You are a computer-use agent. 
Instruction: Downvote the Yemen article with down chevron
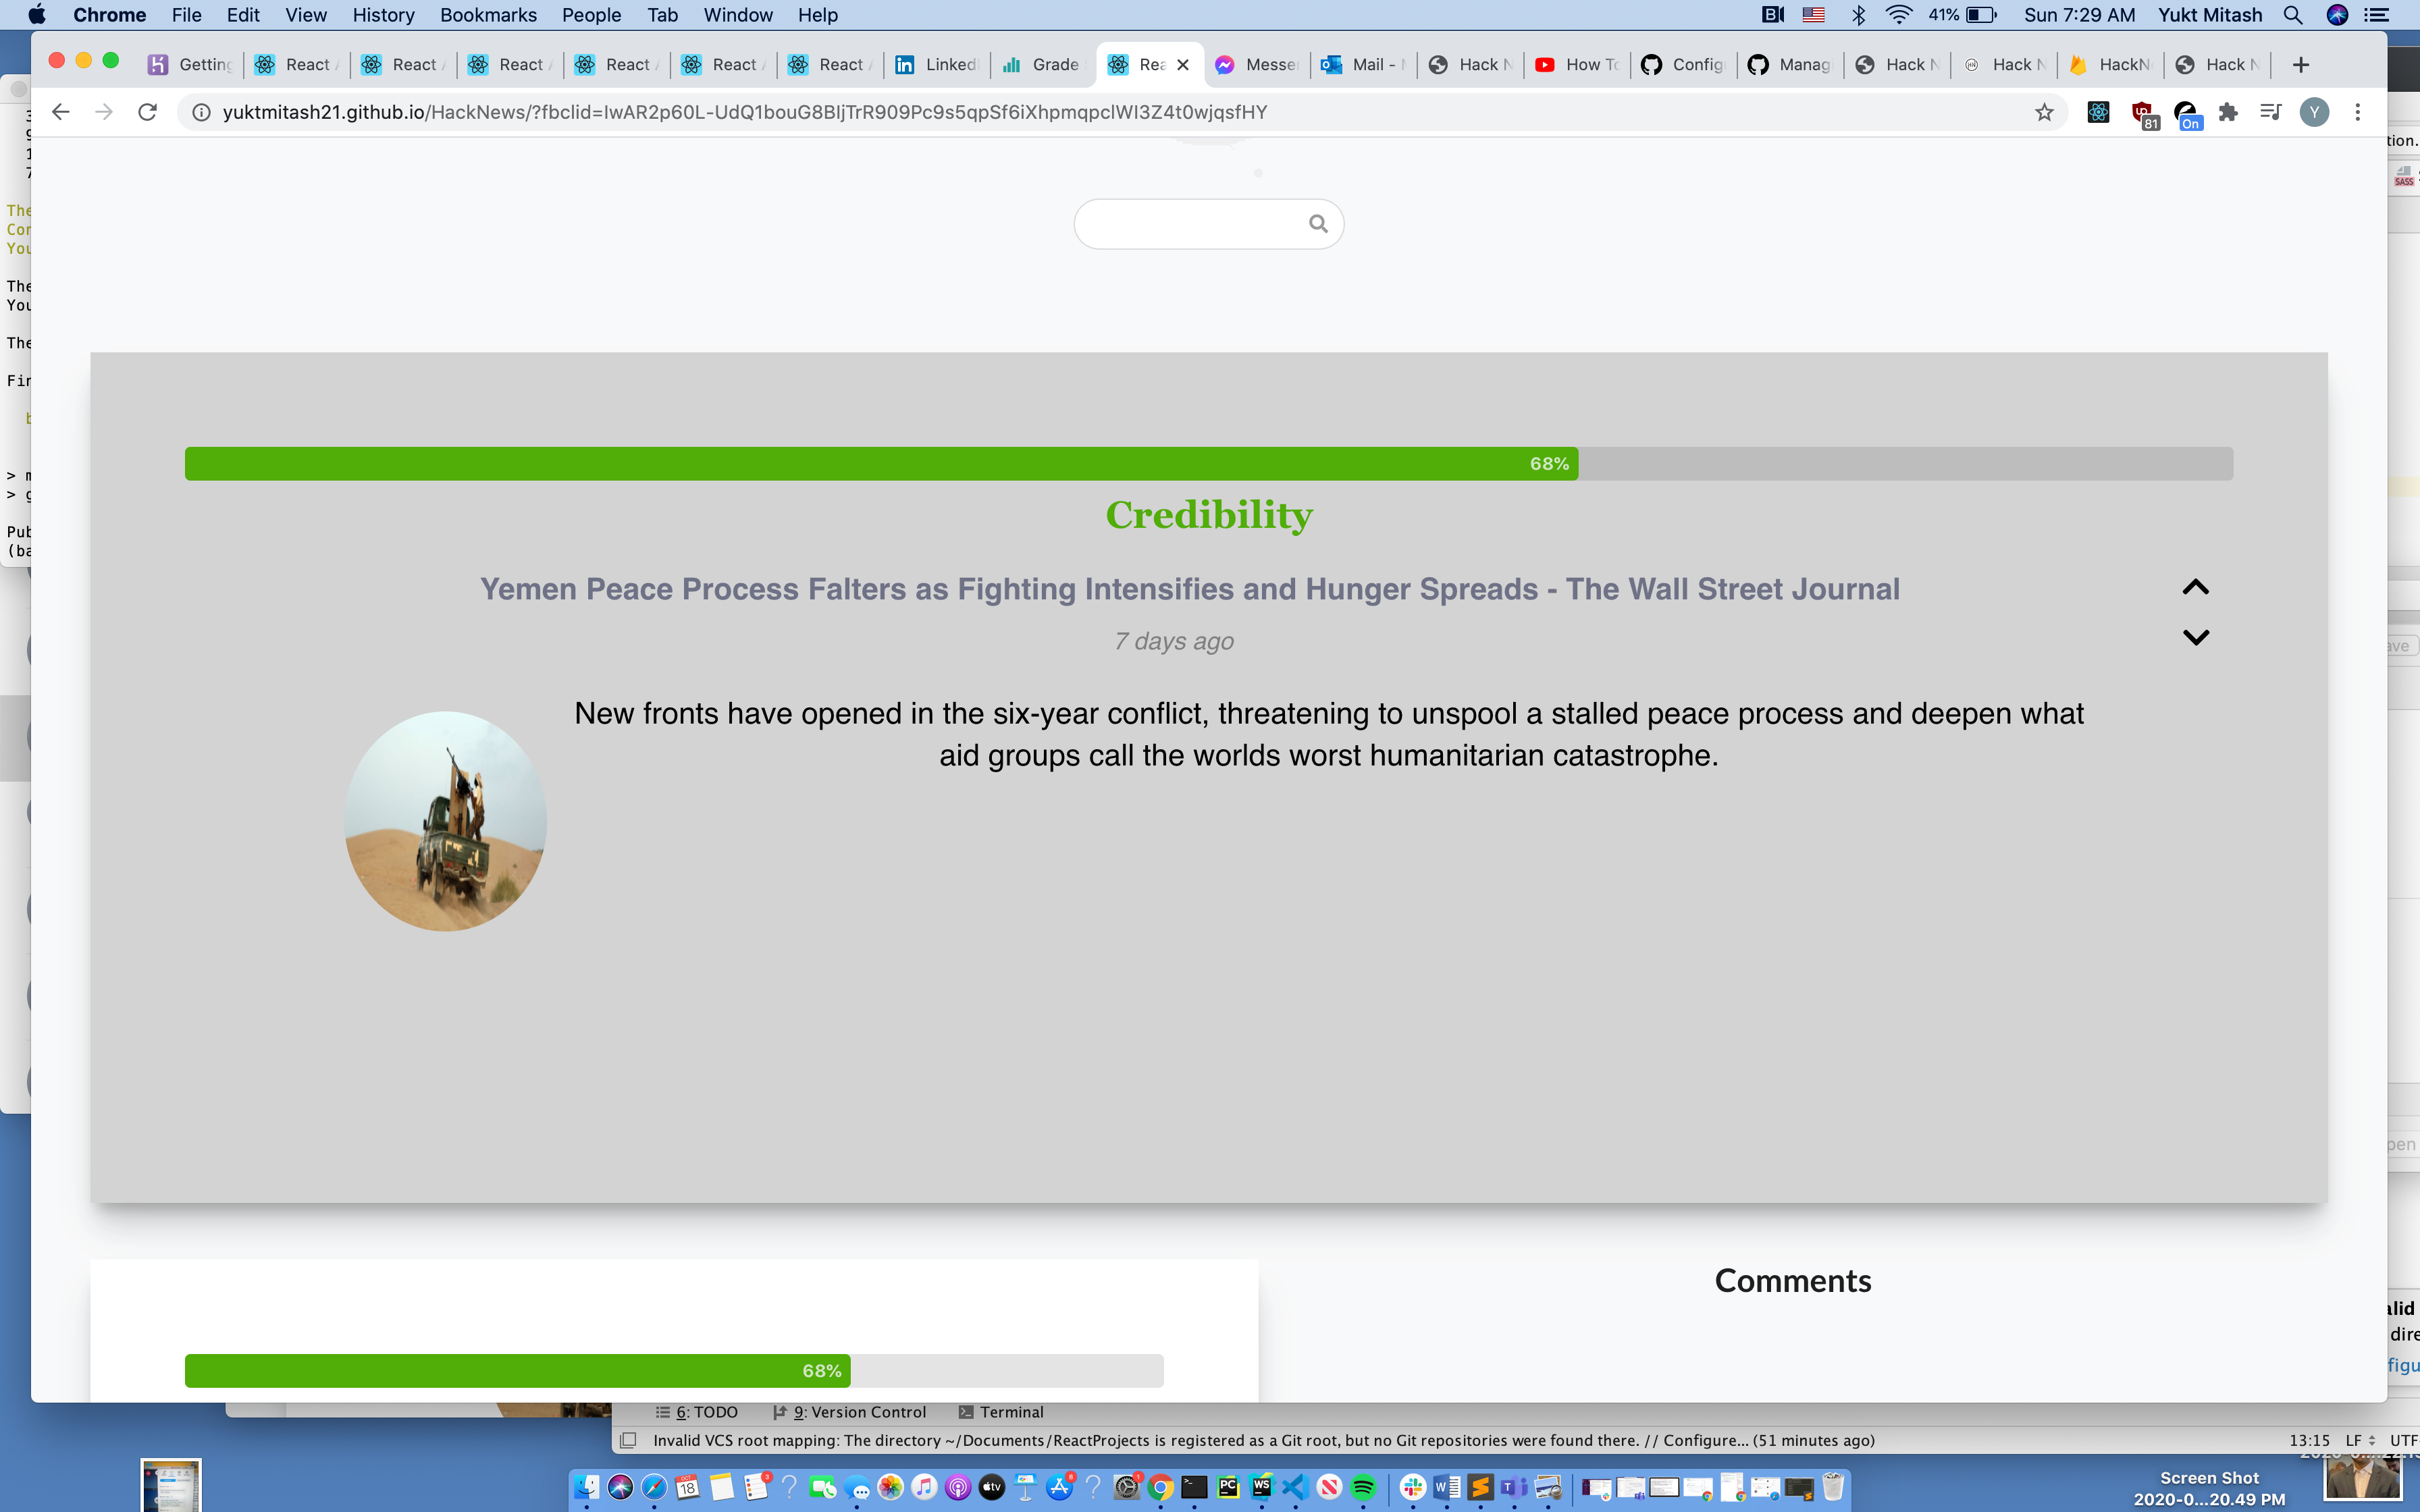(2195, 637)
